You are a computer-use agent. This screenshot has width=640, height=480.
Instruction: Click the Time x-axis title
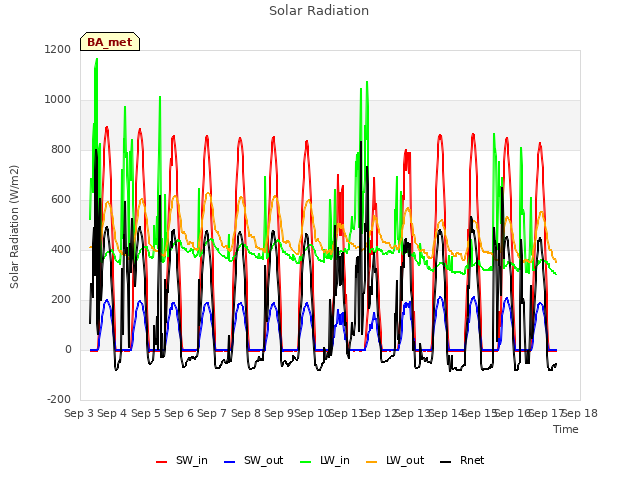566,429
